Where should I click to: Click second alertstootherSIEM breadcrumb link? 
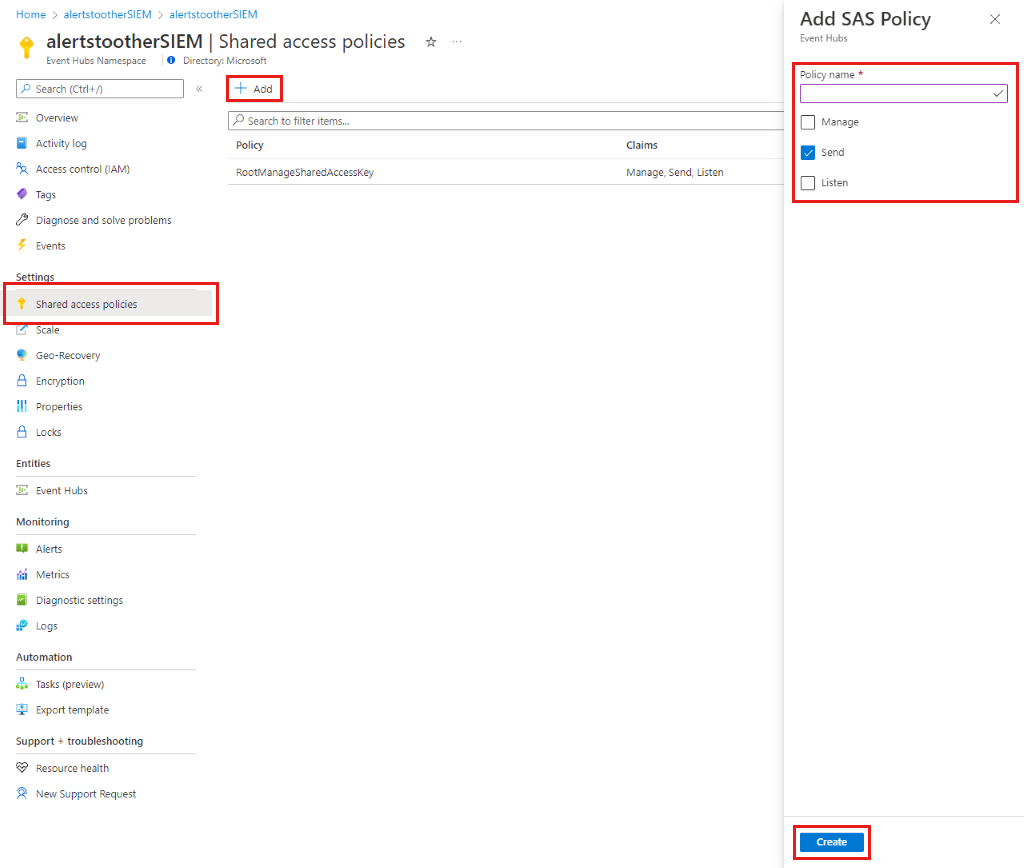pos(213,14)
